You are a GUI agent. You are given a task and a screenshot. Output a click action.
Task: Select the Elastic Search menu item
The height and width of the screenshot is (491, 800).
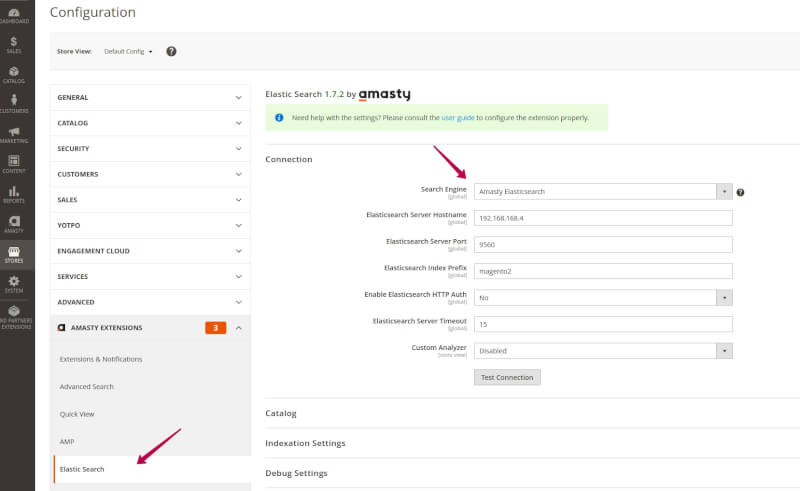click(152, 469)
